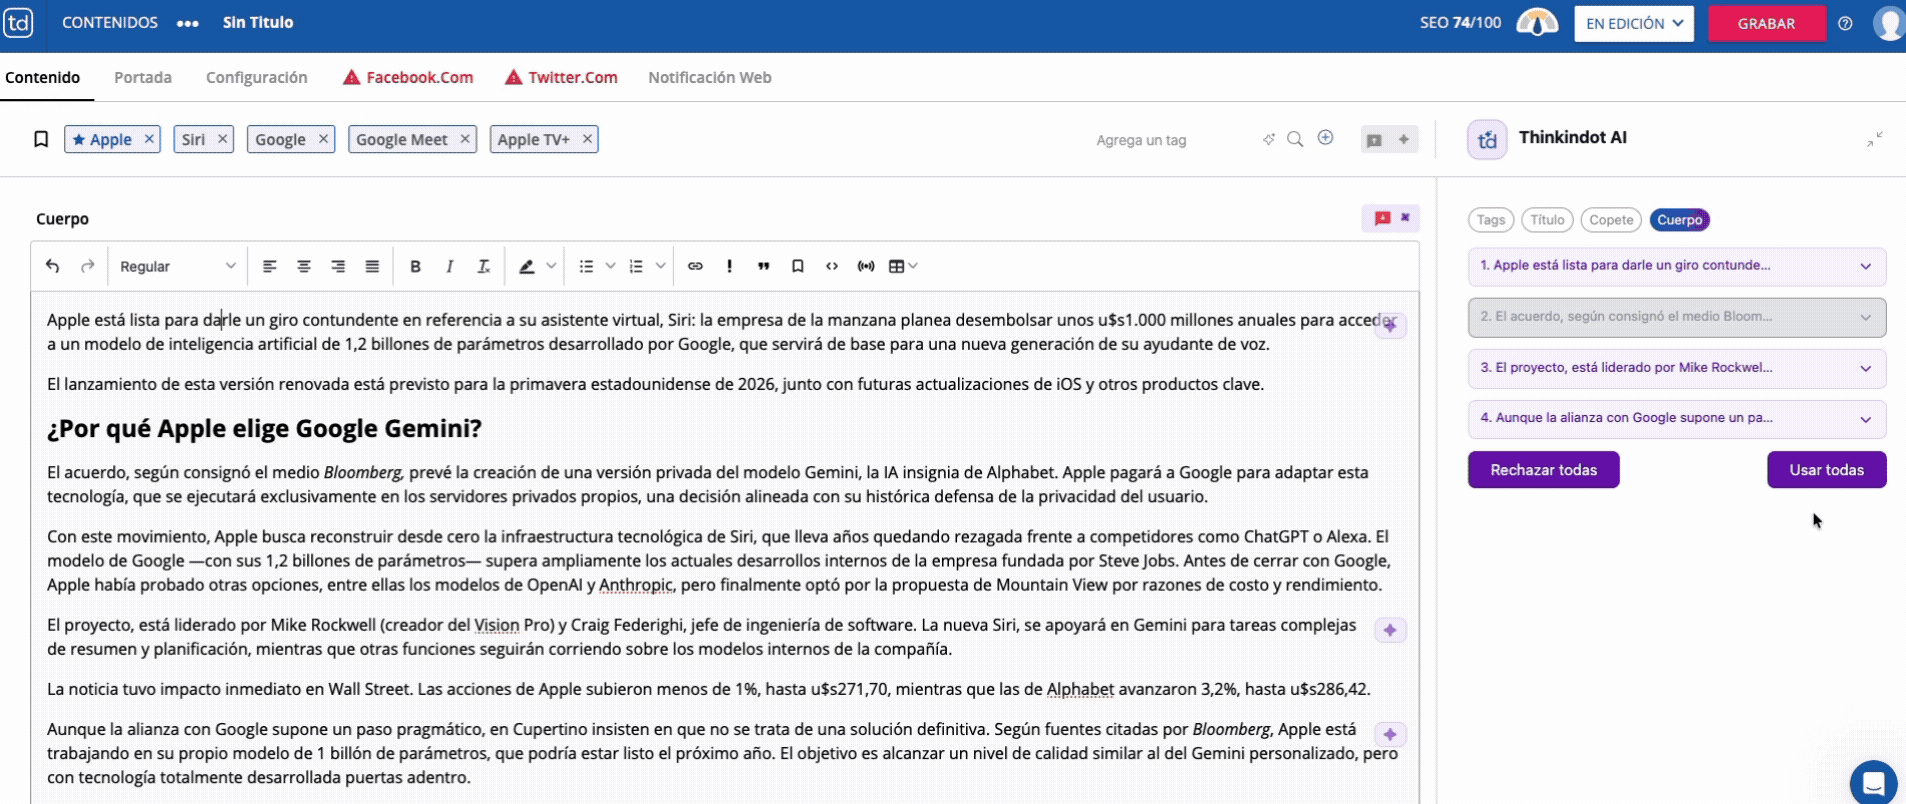This screenshot has width=1906, height=804.
Task: Open the highlight color dropdown
Action: pyautogui.click(x=551, y=266)
